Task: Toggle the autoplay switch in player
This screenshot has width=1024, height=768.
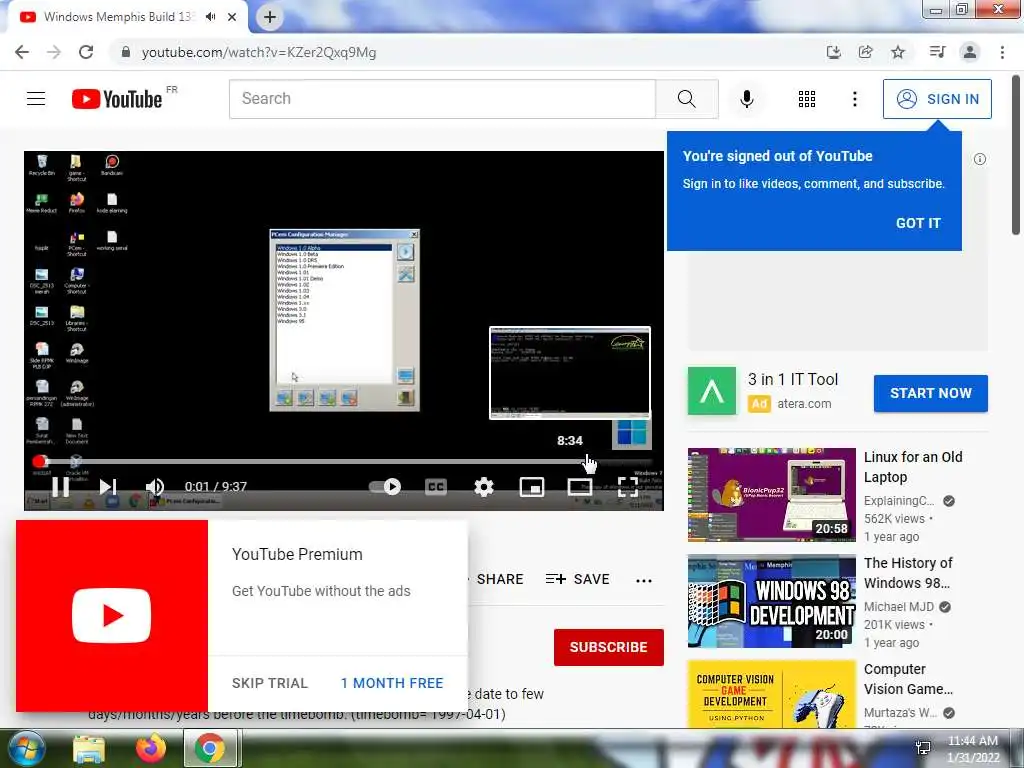Action: 385,487
